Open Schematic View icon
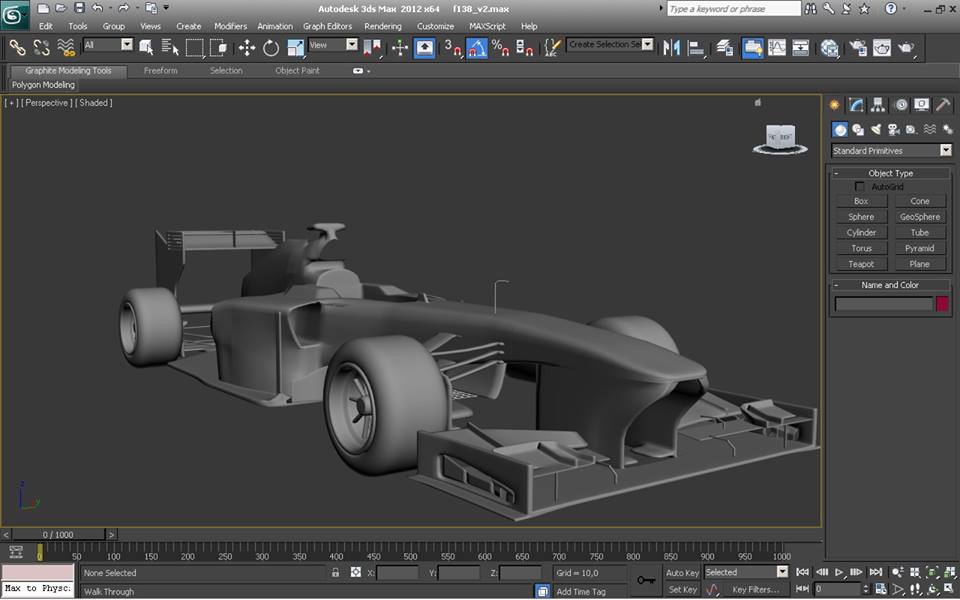This screenshot has height=600, width=960. point(800,47)
